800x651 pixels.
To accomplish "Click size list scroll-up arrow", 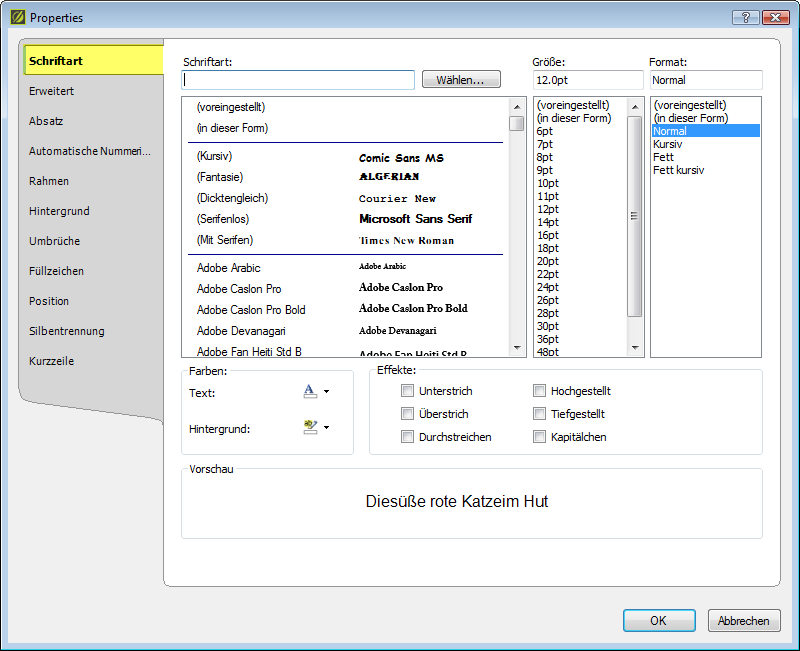I will click(634, 106).
